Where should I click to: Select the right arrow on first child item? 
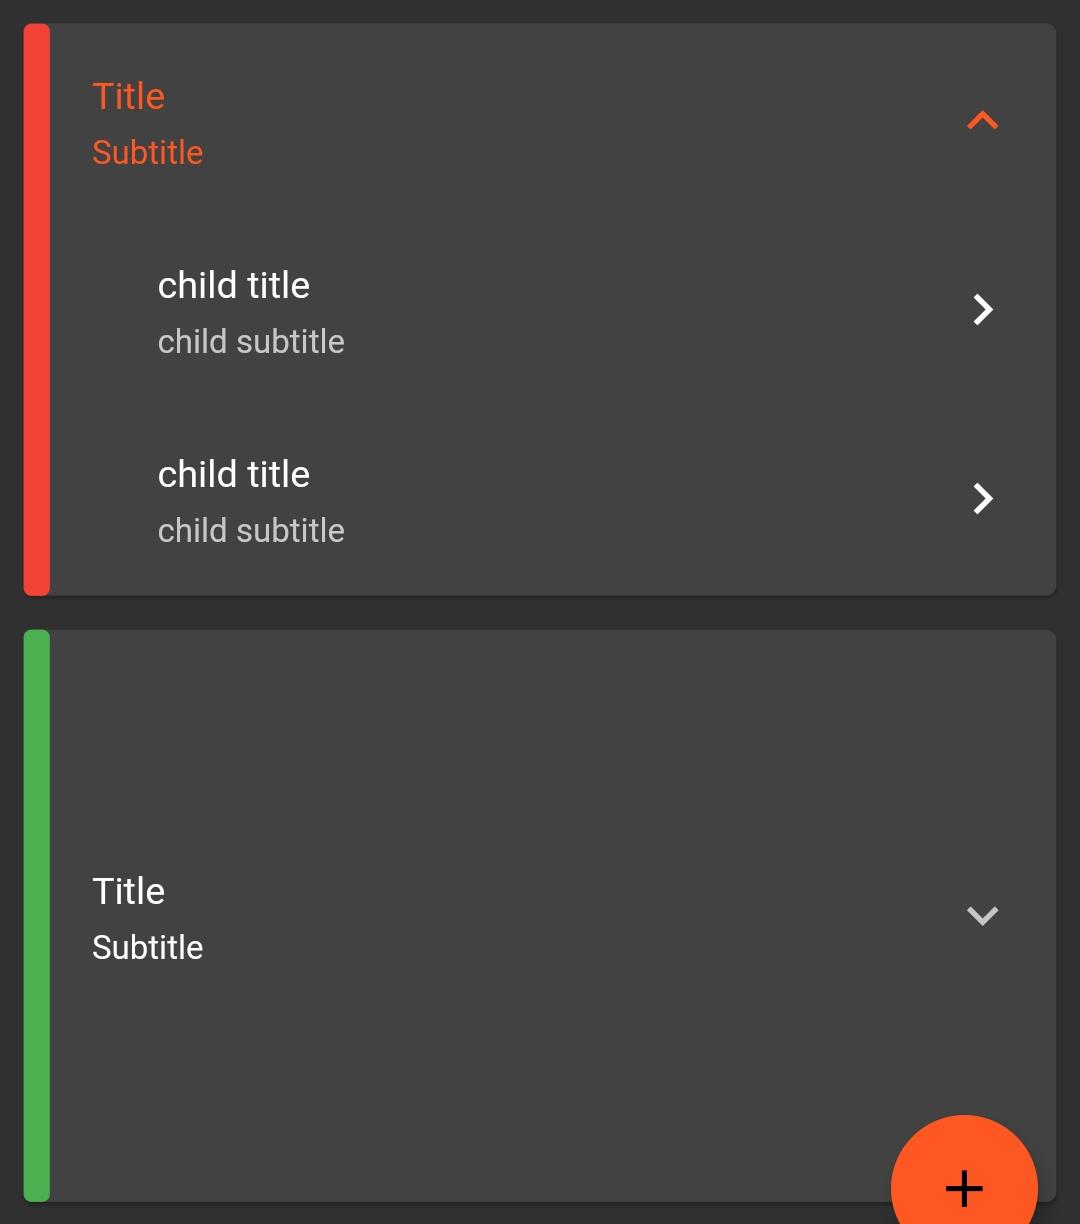[982, 310]
